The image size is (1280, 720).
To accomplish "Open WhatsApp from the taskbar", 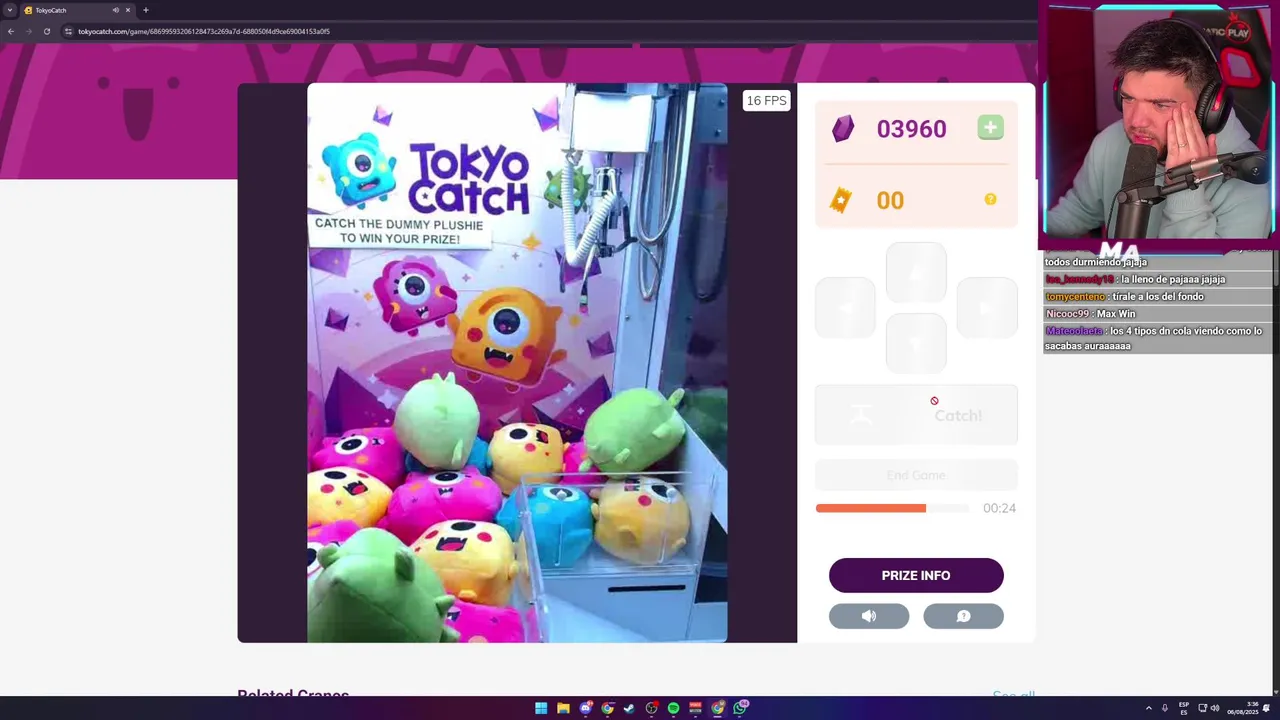I will [x=740, y=708].
